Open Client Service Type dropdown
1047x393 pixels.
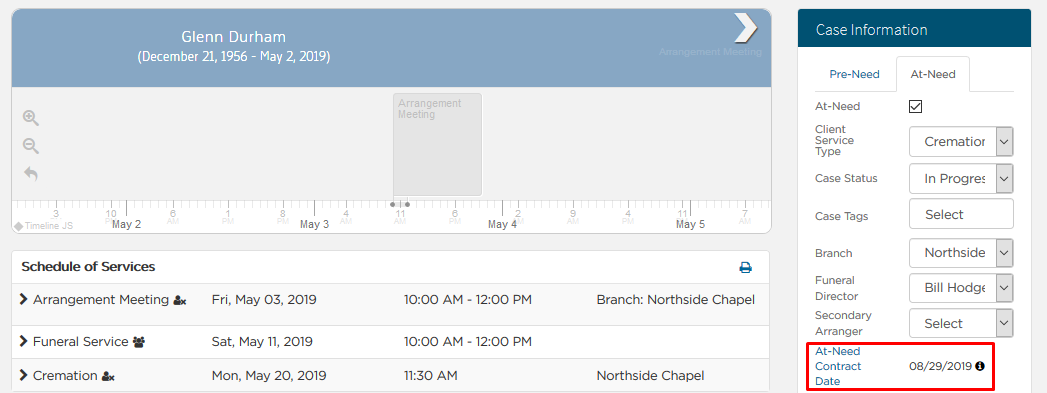tap(961, 141)
